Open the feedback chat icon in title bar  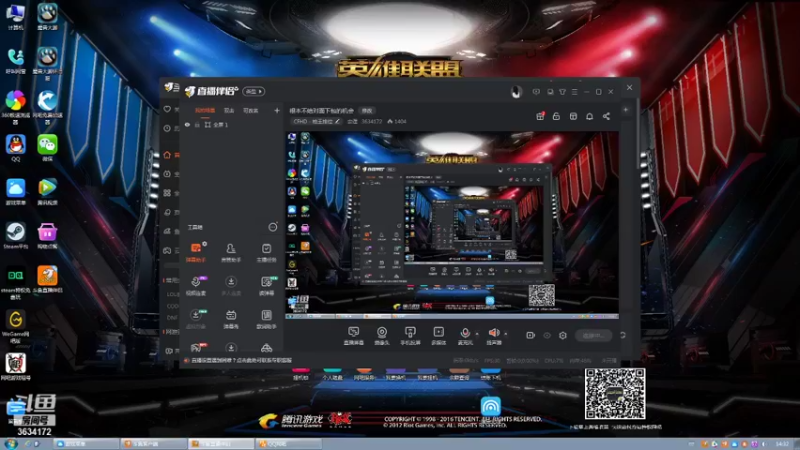point(536,92)
